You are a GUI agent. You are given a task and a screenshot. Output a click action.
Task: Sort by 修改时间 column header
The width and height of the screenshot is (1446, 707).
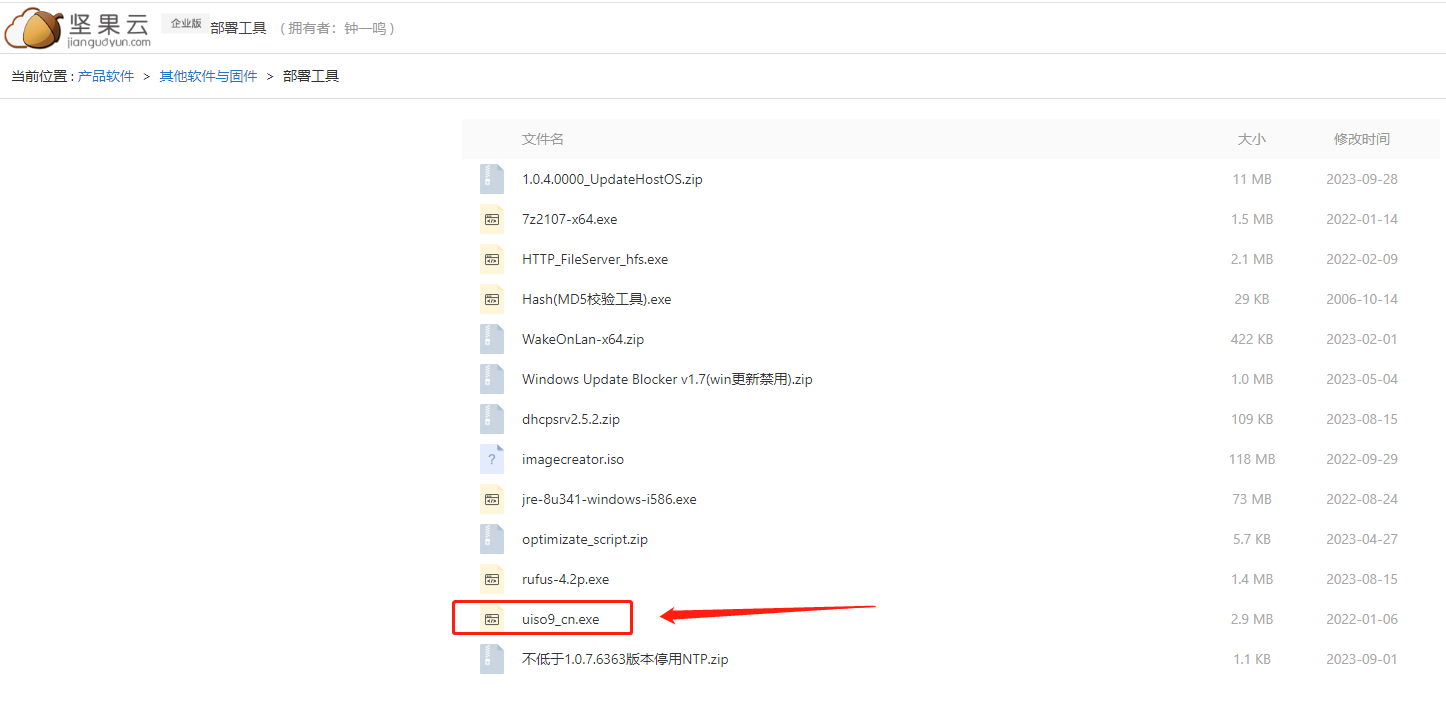(1362, 139)
